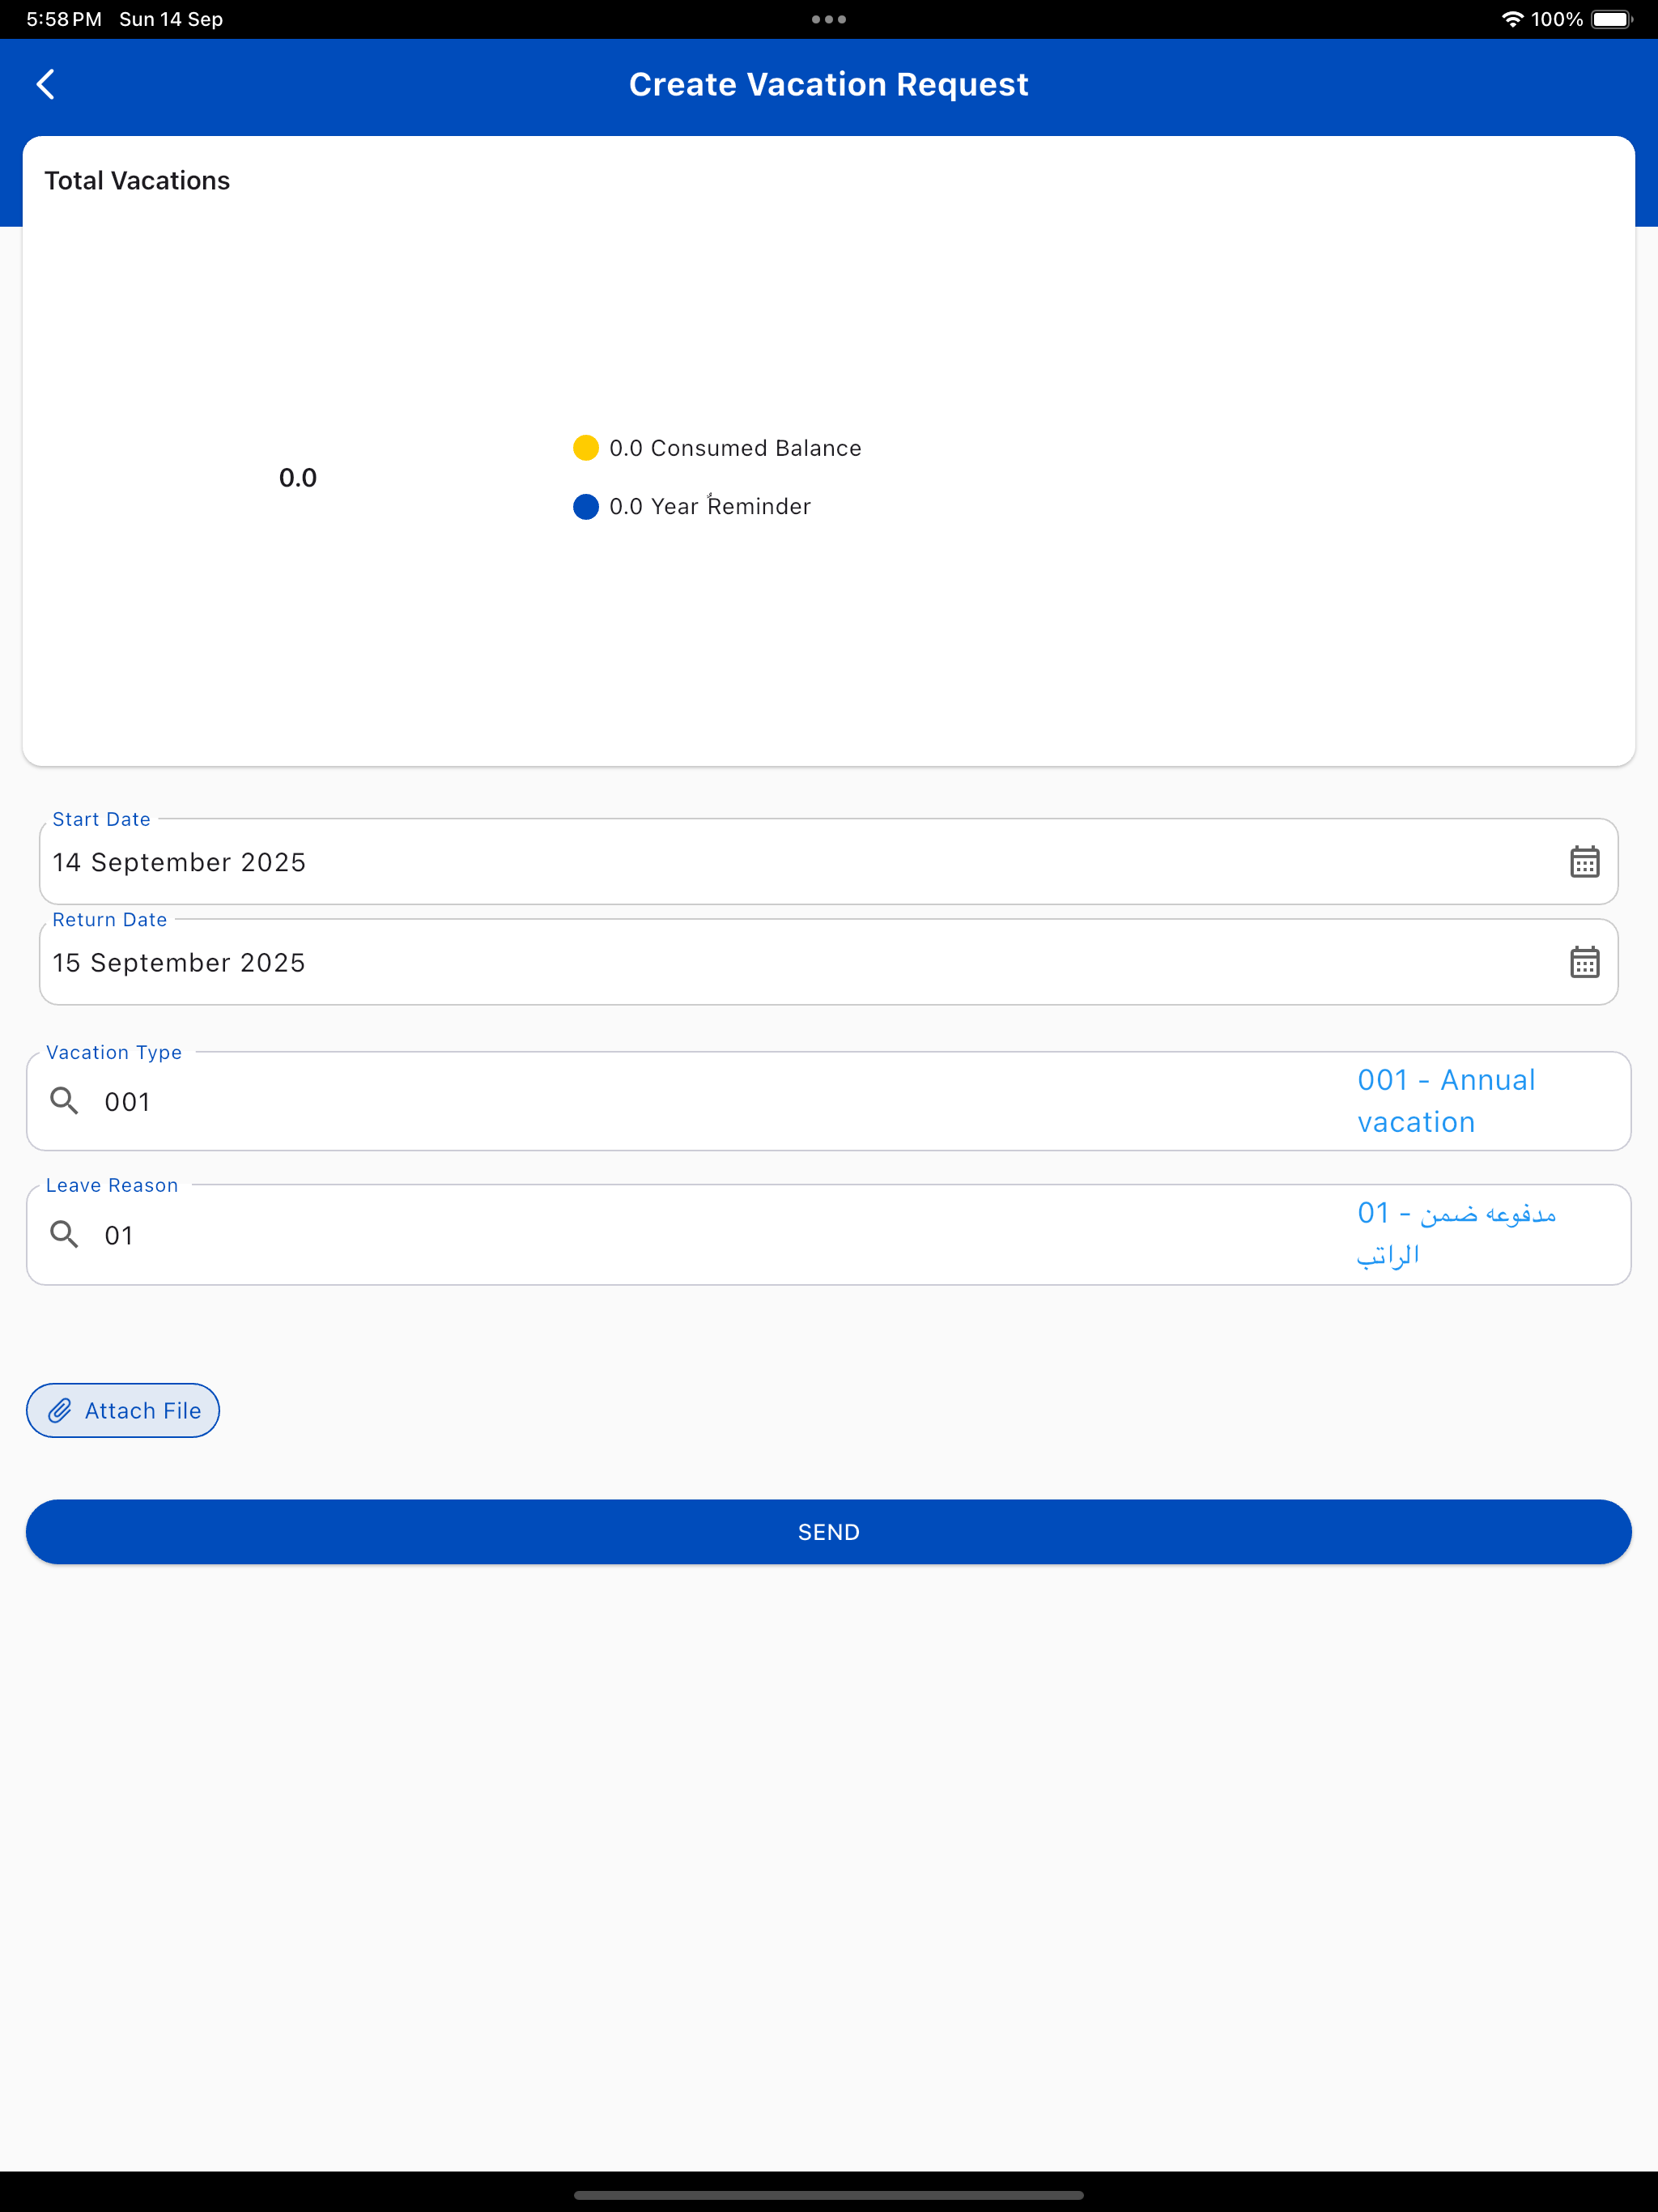Open the three-dot multitasking menu at top
Image resolution: width=1658 pixels, height=2212 pixels.
829,19
